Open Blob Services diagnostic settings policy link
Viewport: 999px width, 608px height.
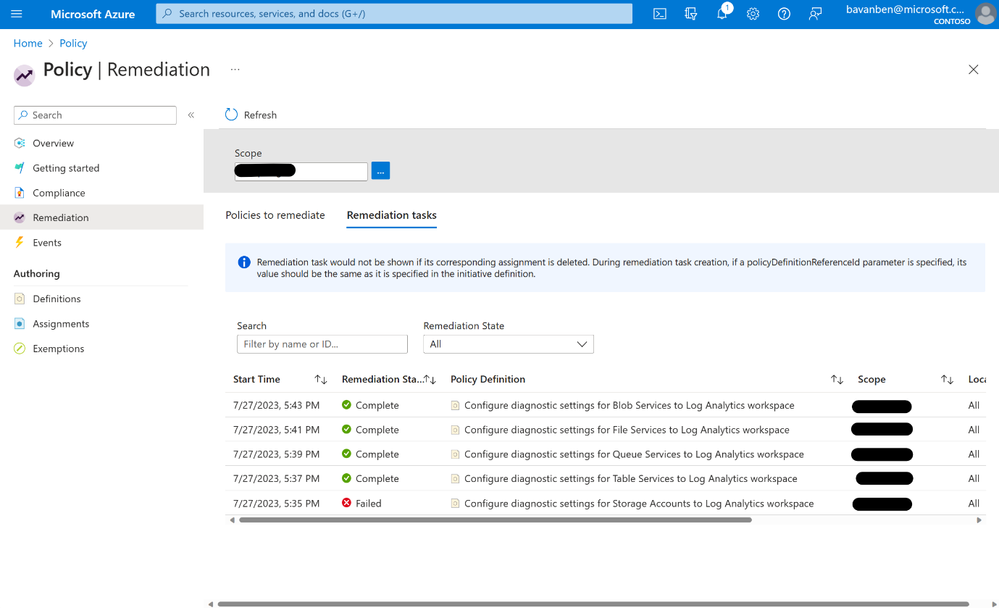tap(629, 405)
